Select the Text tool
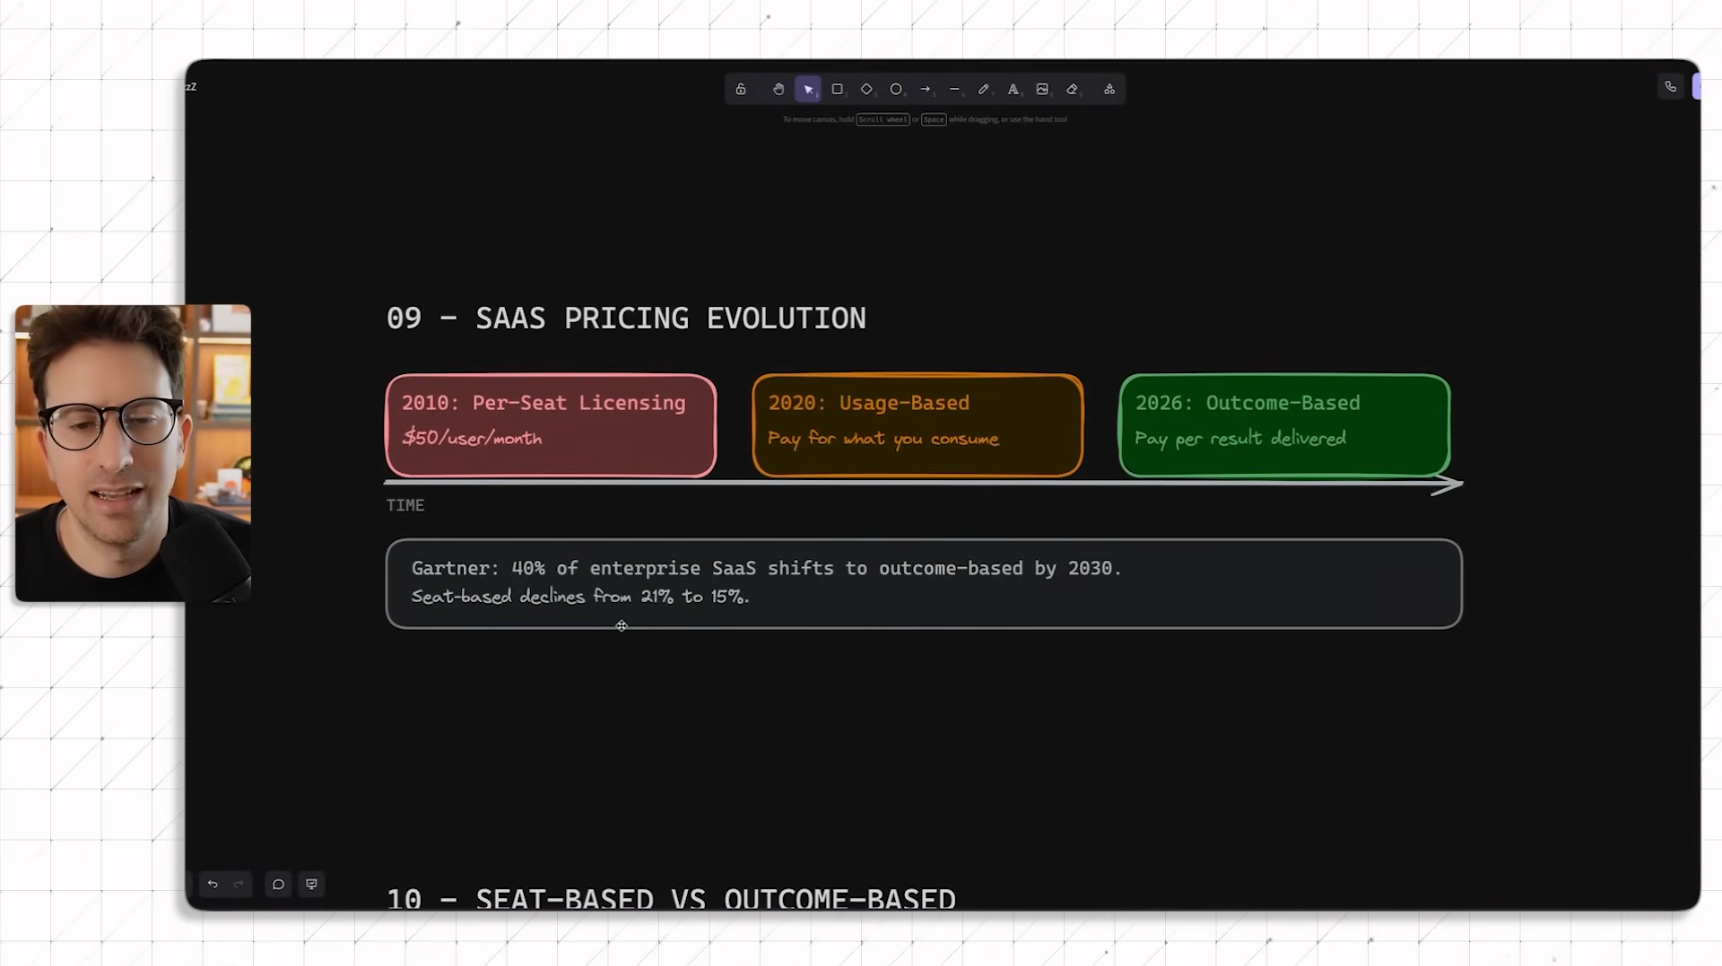 (1013, 89)
